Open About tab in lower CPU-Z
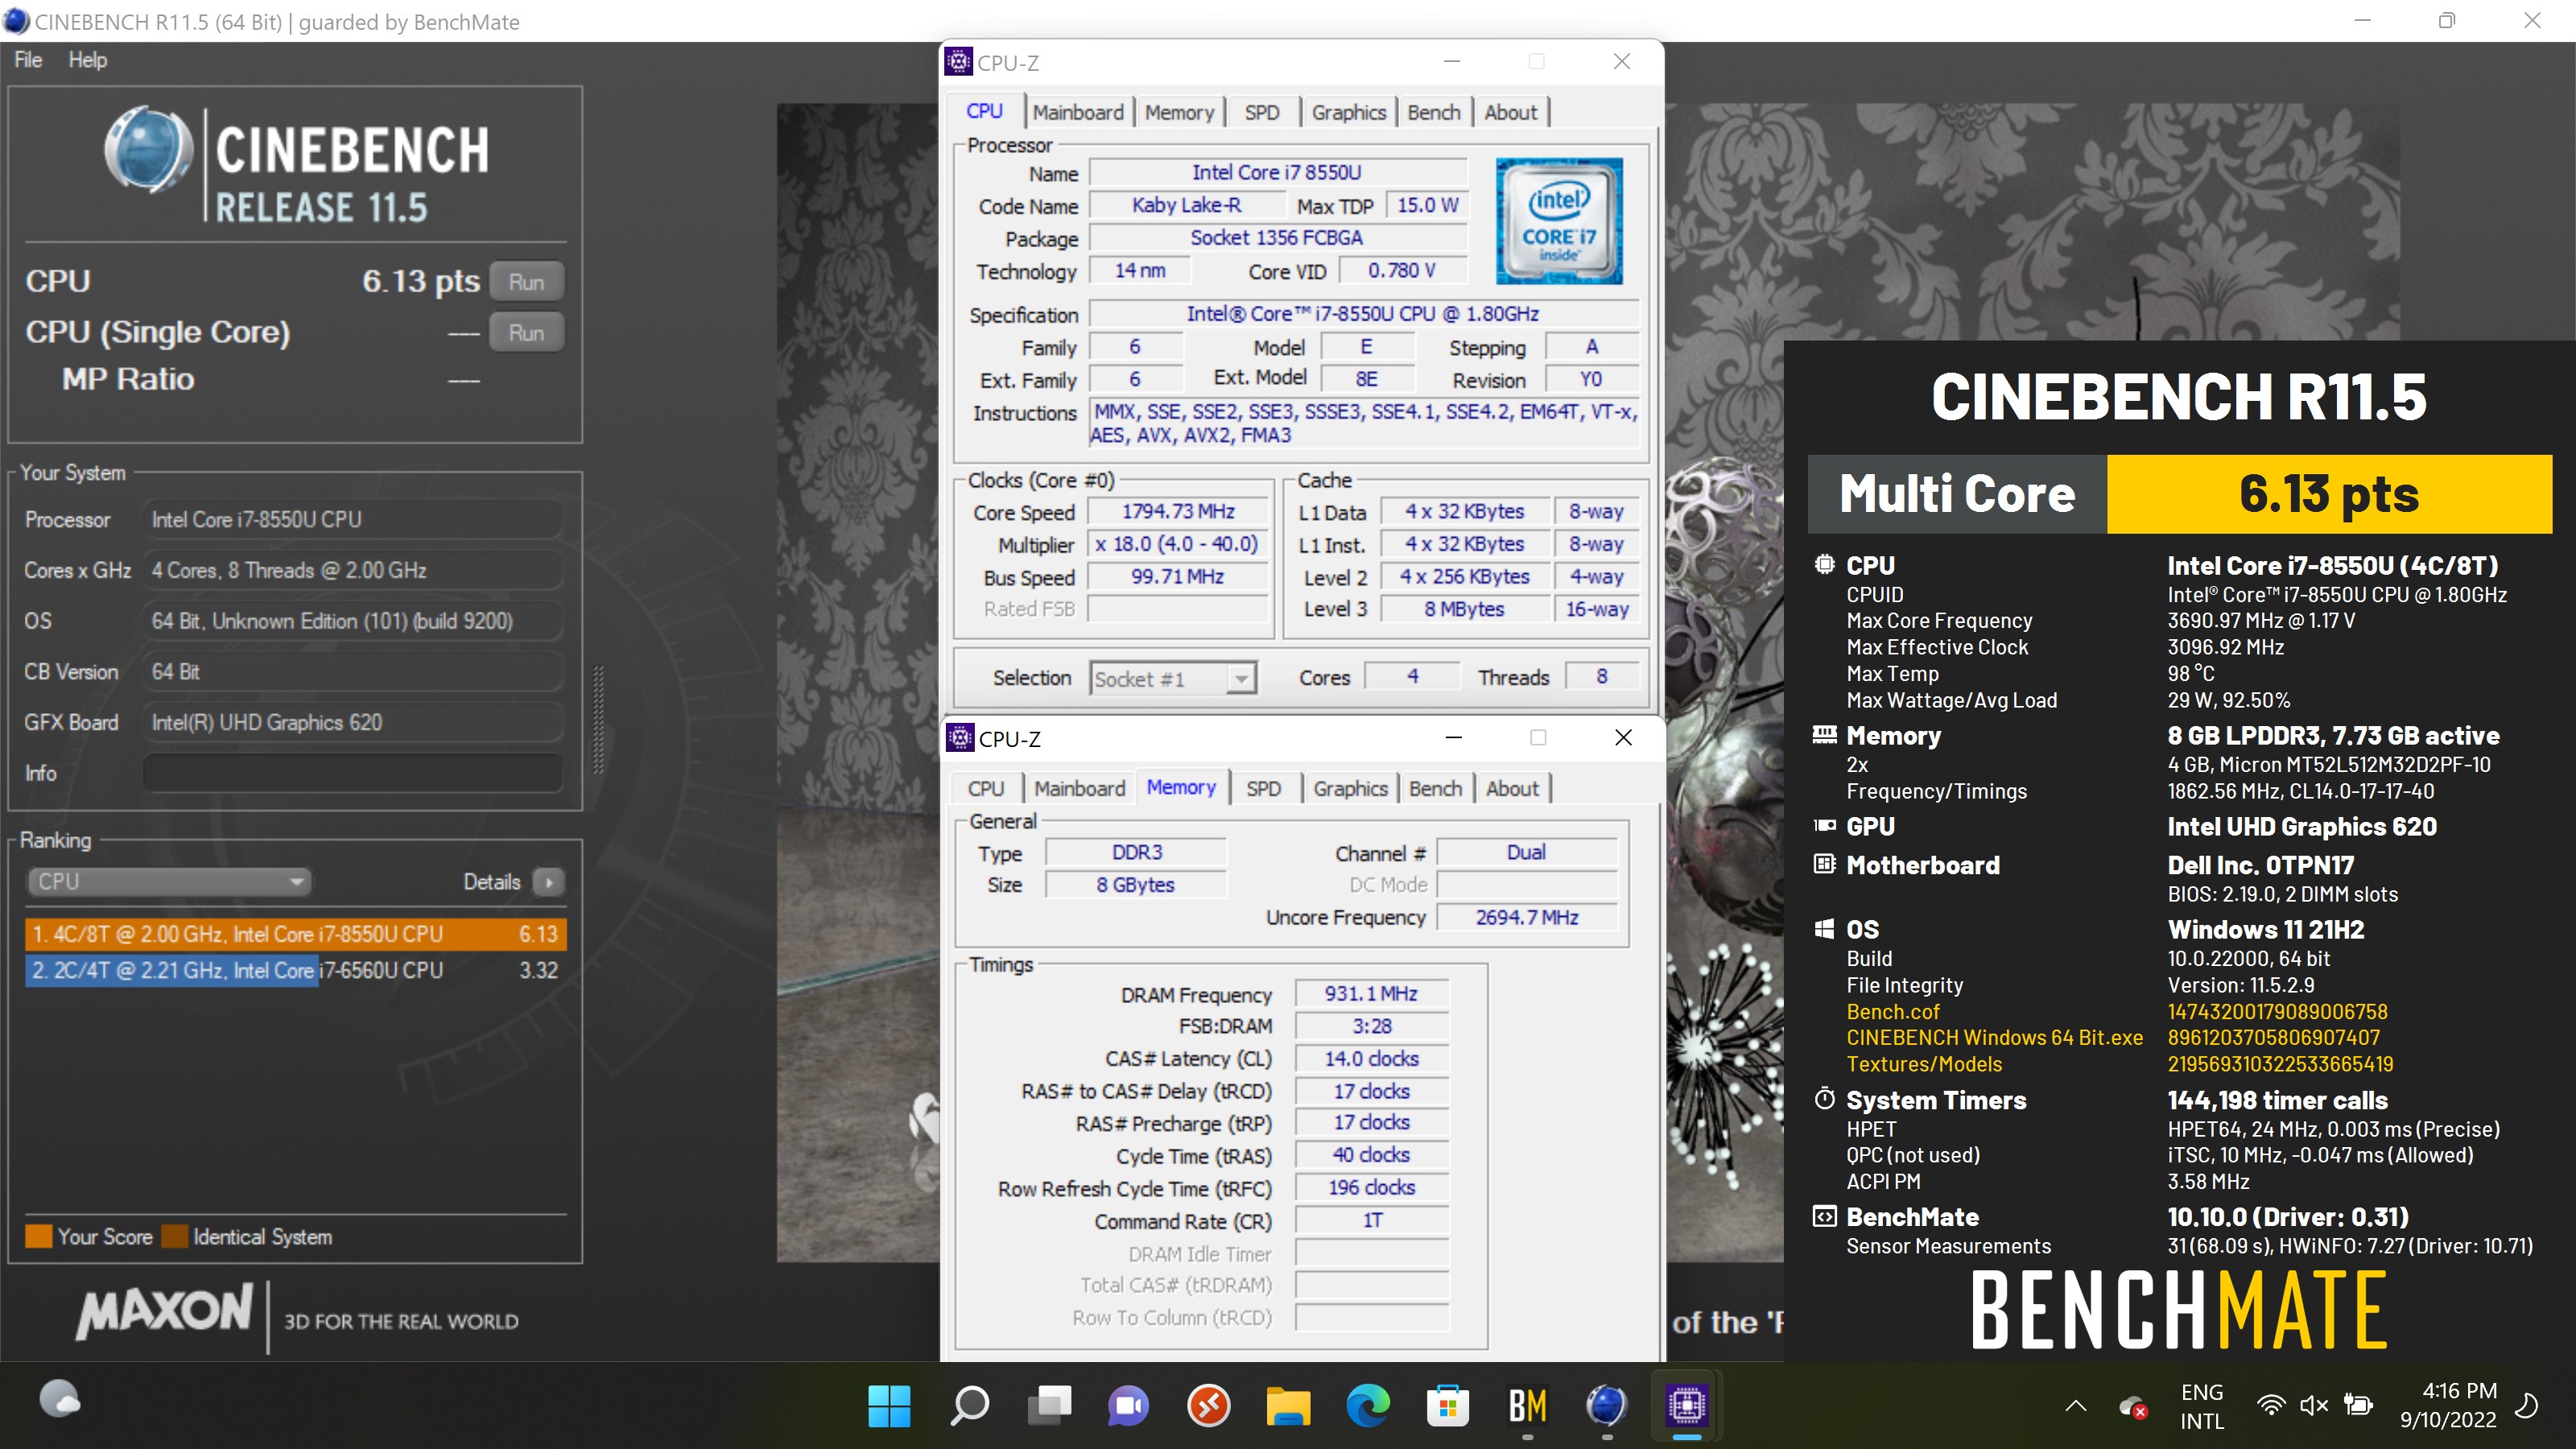The image size is (2576, 1449). pos(1512,788)
